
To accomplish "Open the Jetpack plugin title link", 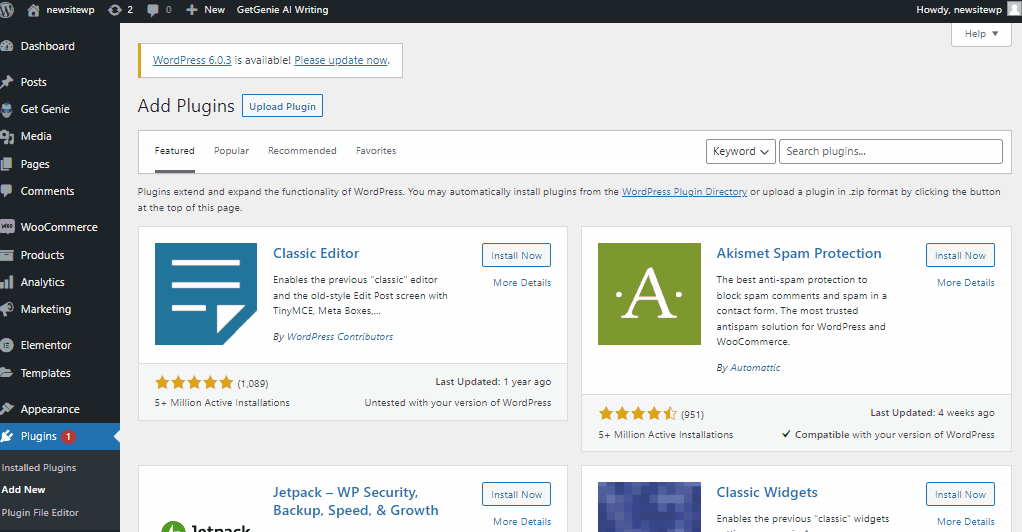I will (356, 501).
